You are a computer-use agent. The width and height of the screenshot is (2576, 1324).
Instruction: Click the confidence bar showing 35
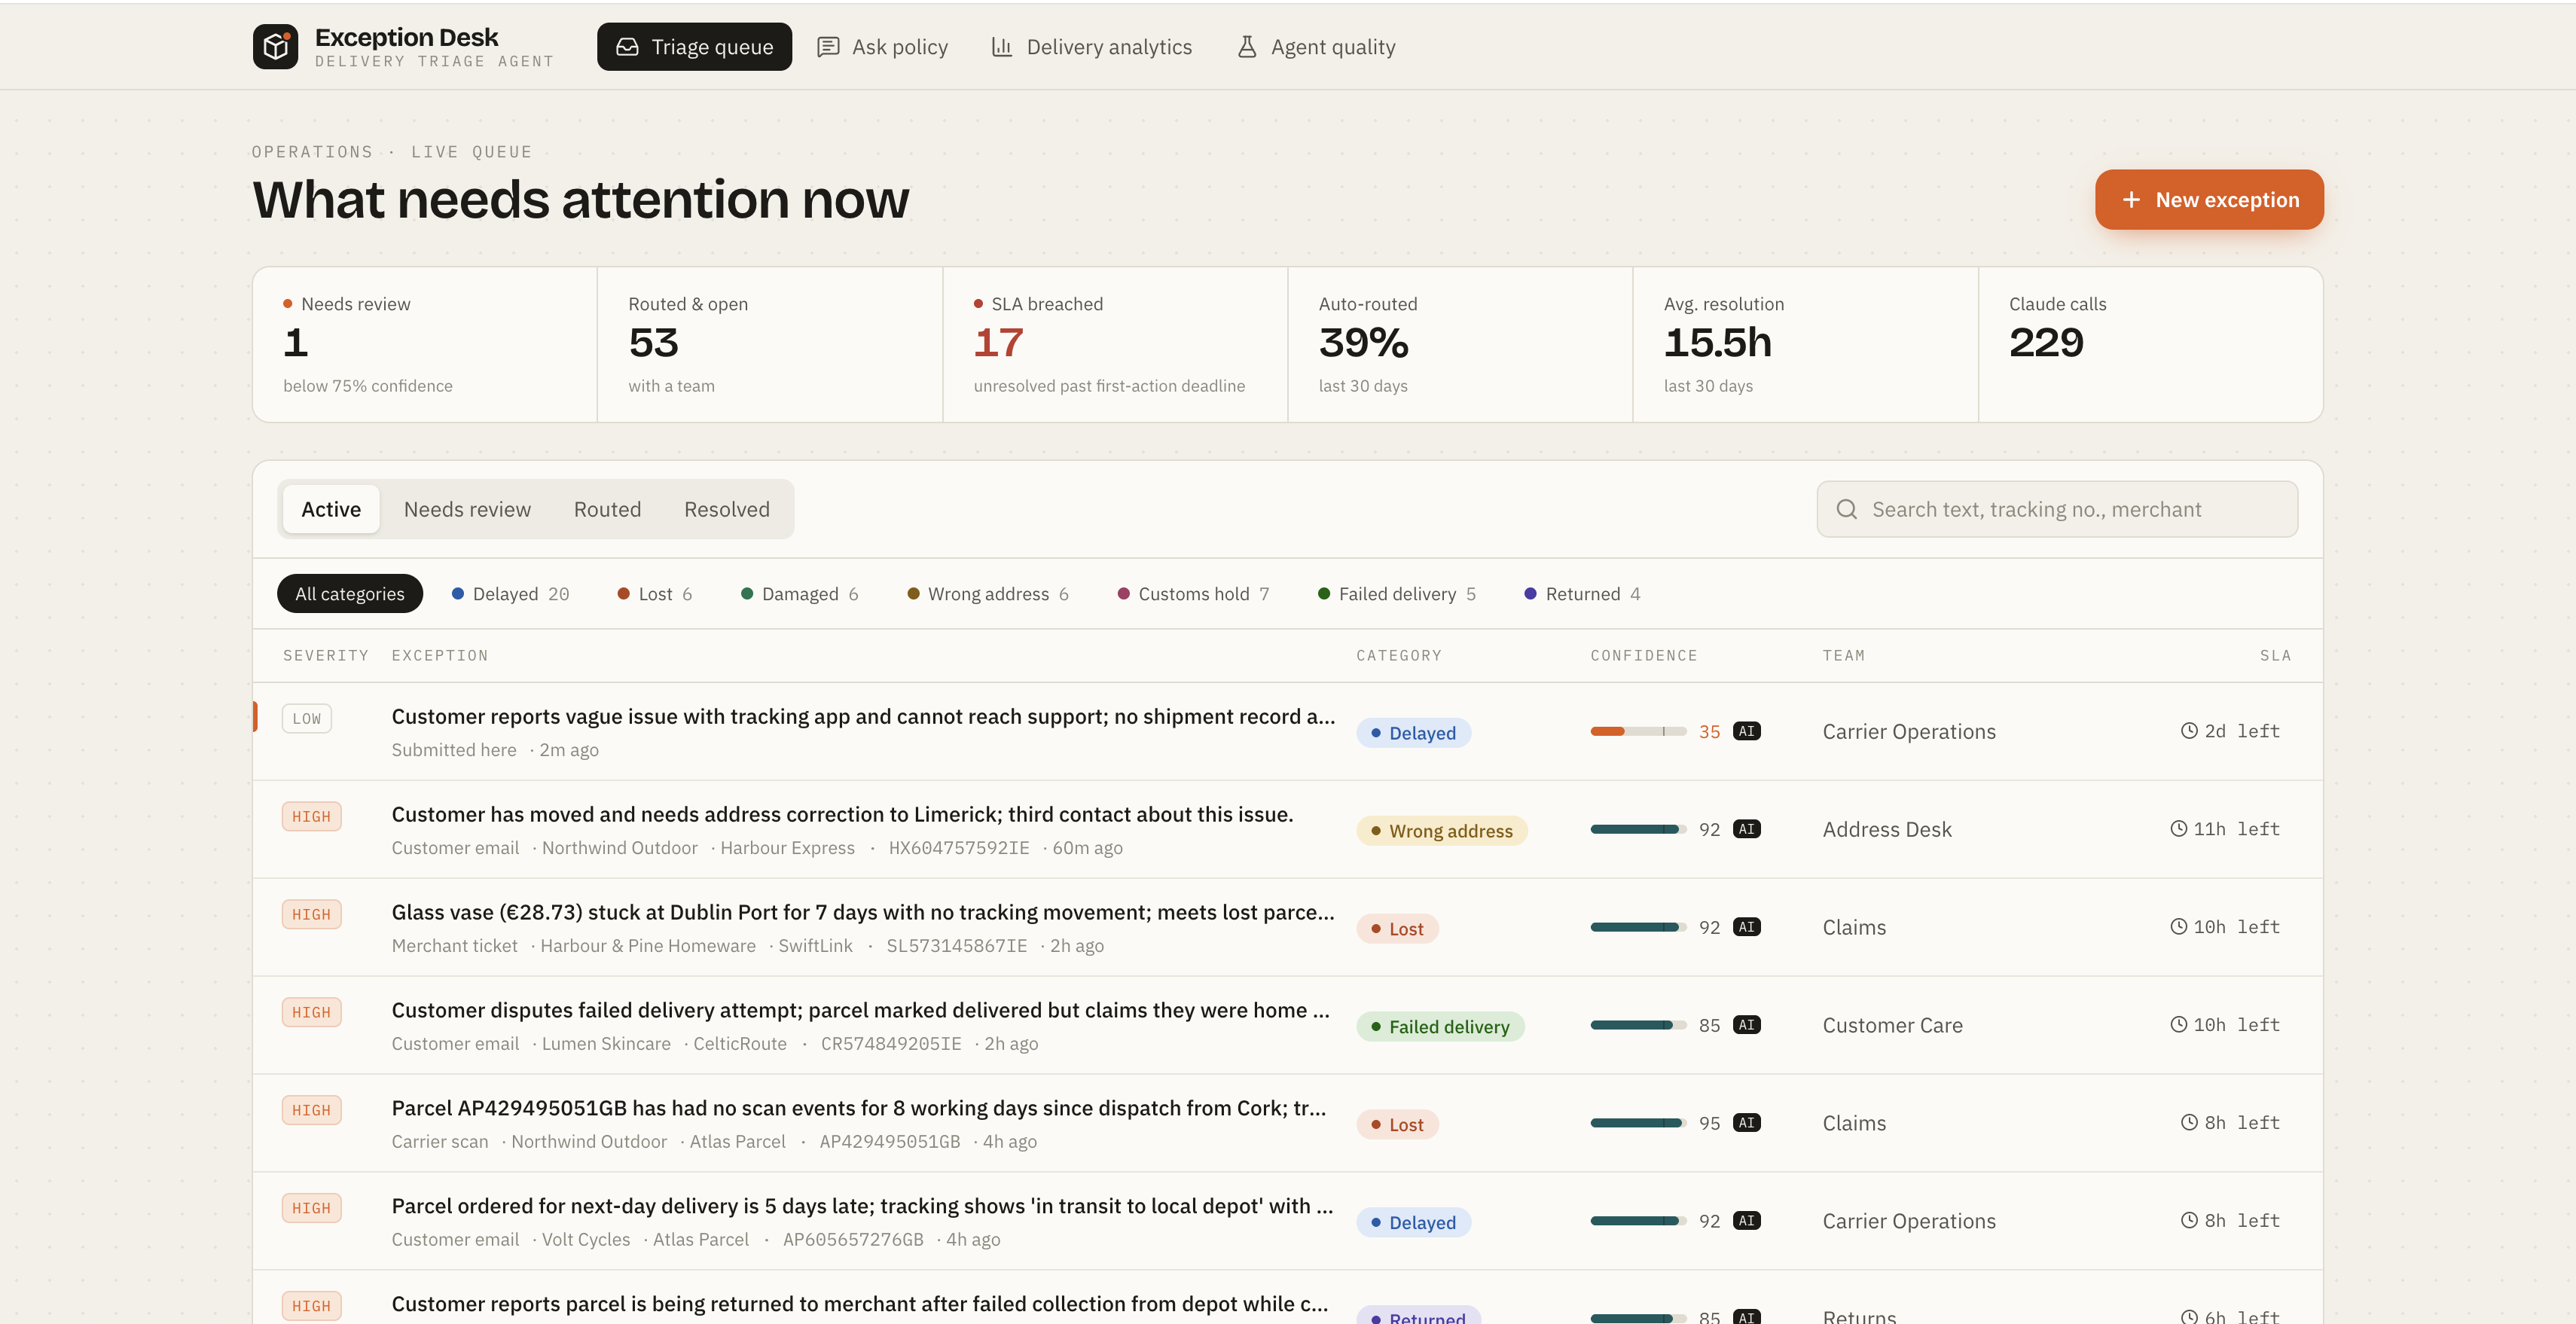pos(1638,731)
